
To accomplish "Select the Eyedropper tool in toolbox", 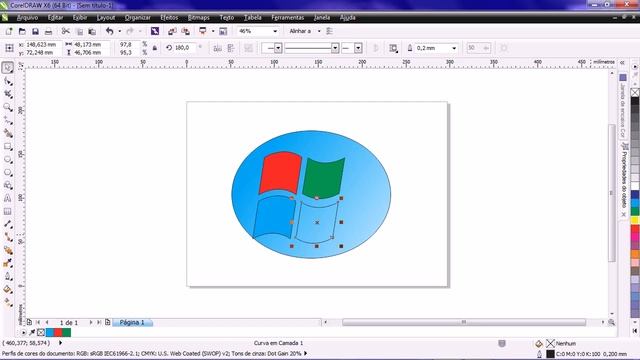I will (x=8, y=263).
